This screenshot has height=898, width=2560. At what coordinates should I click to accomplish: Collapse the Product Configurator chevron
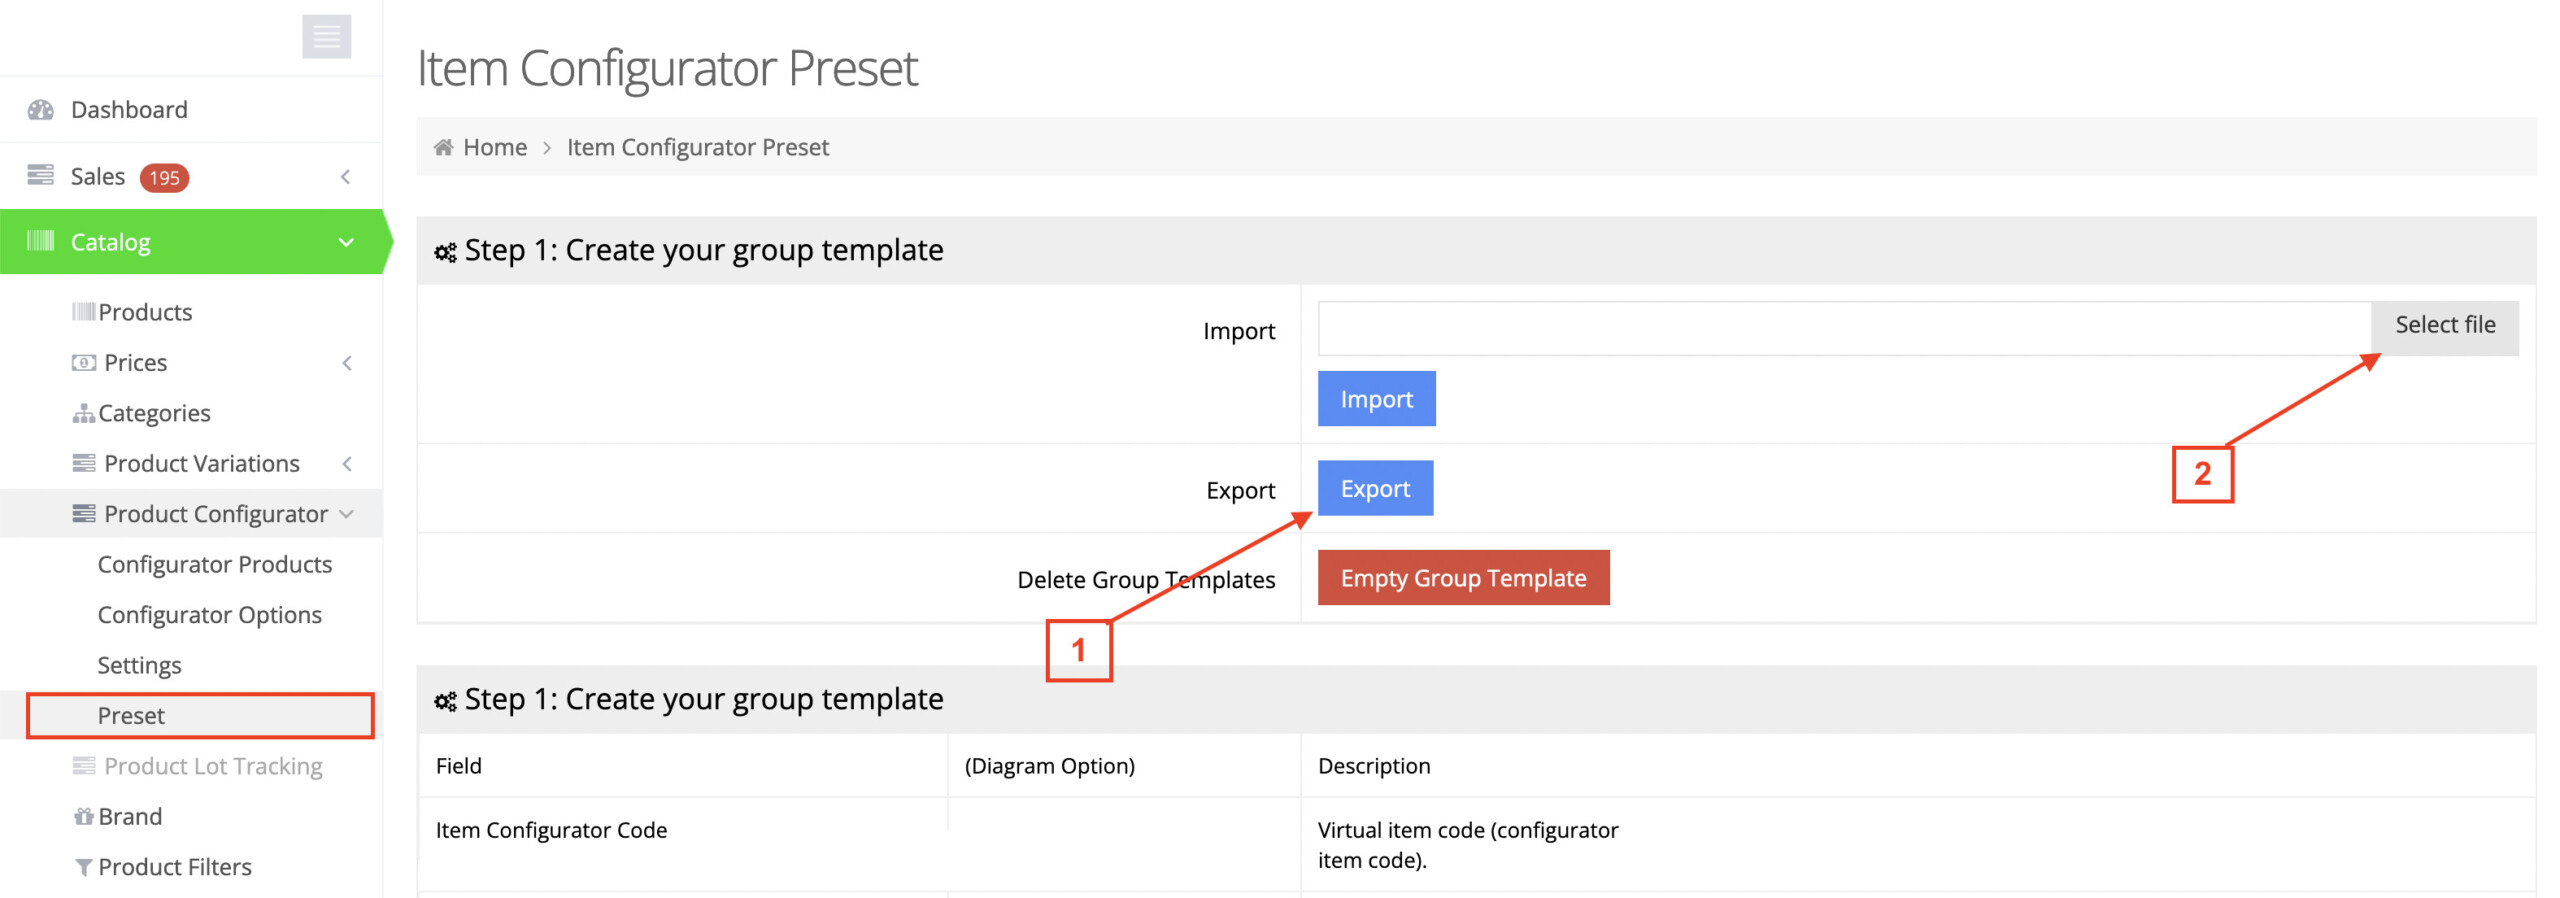pos(346,514)
